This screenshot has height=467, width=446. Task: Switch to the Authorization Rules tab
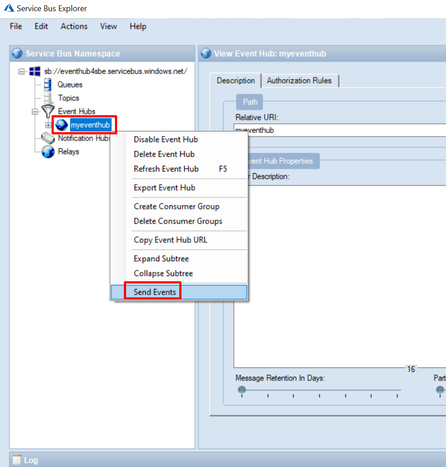[x=299, y=81]
